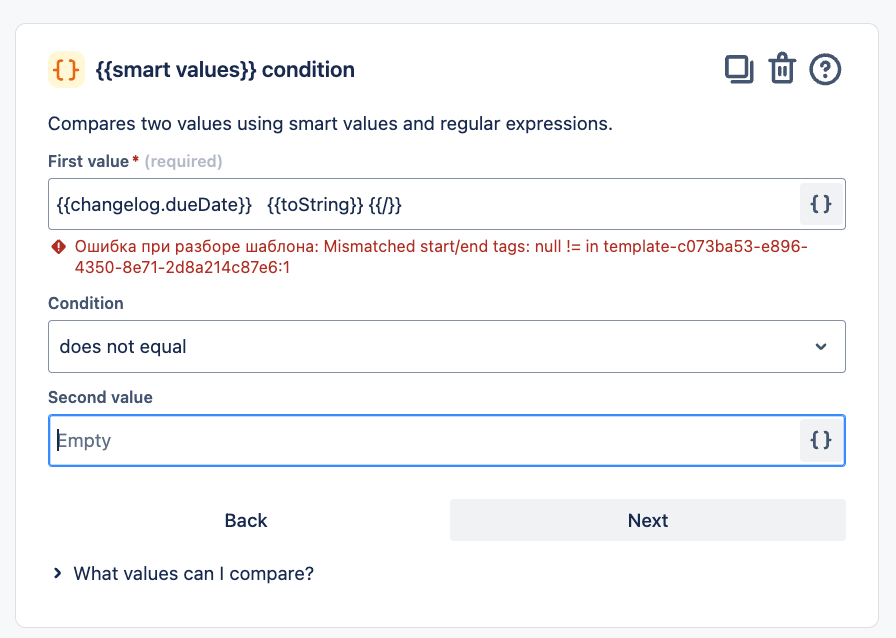Open help via the question mark icon
This screenshot has height=638, width=896.
coord(825,69)
